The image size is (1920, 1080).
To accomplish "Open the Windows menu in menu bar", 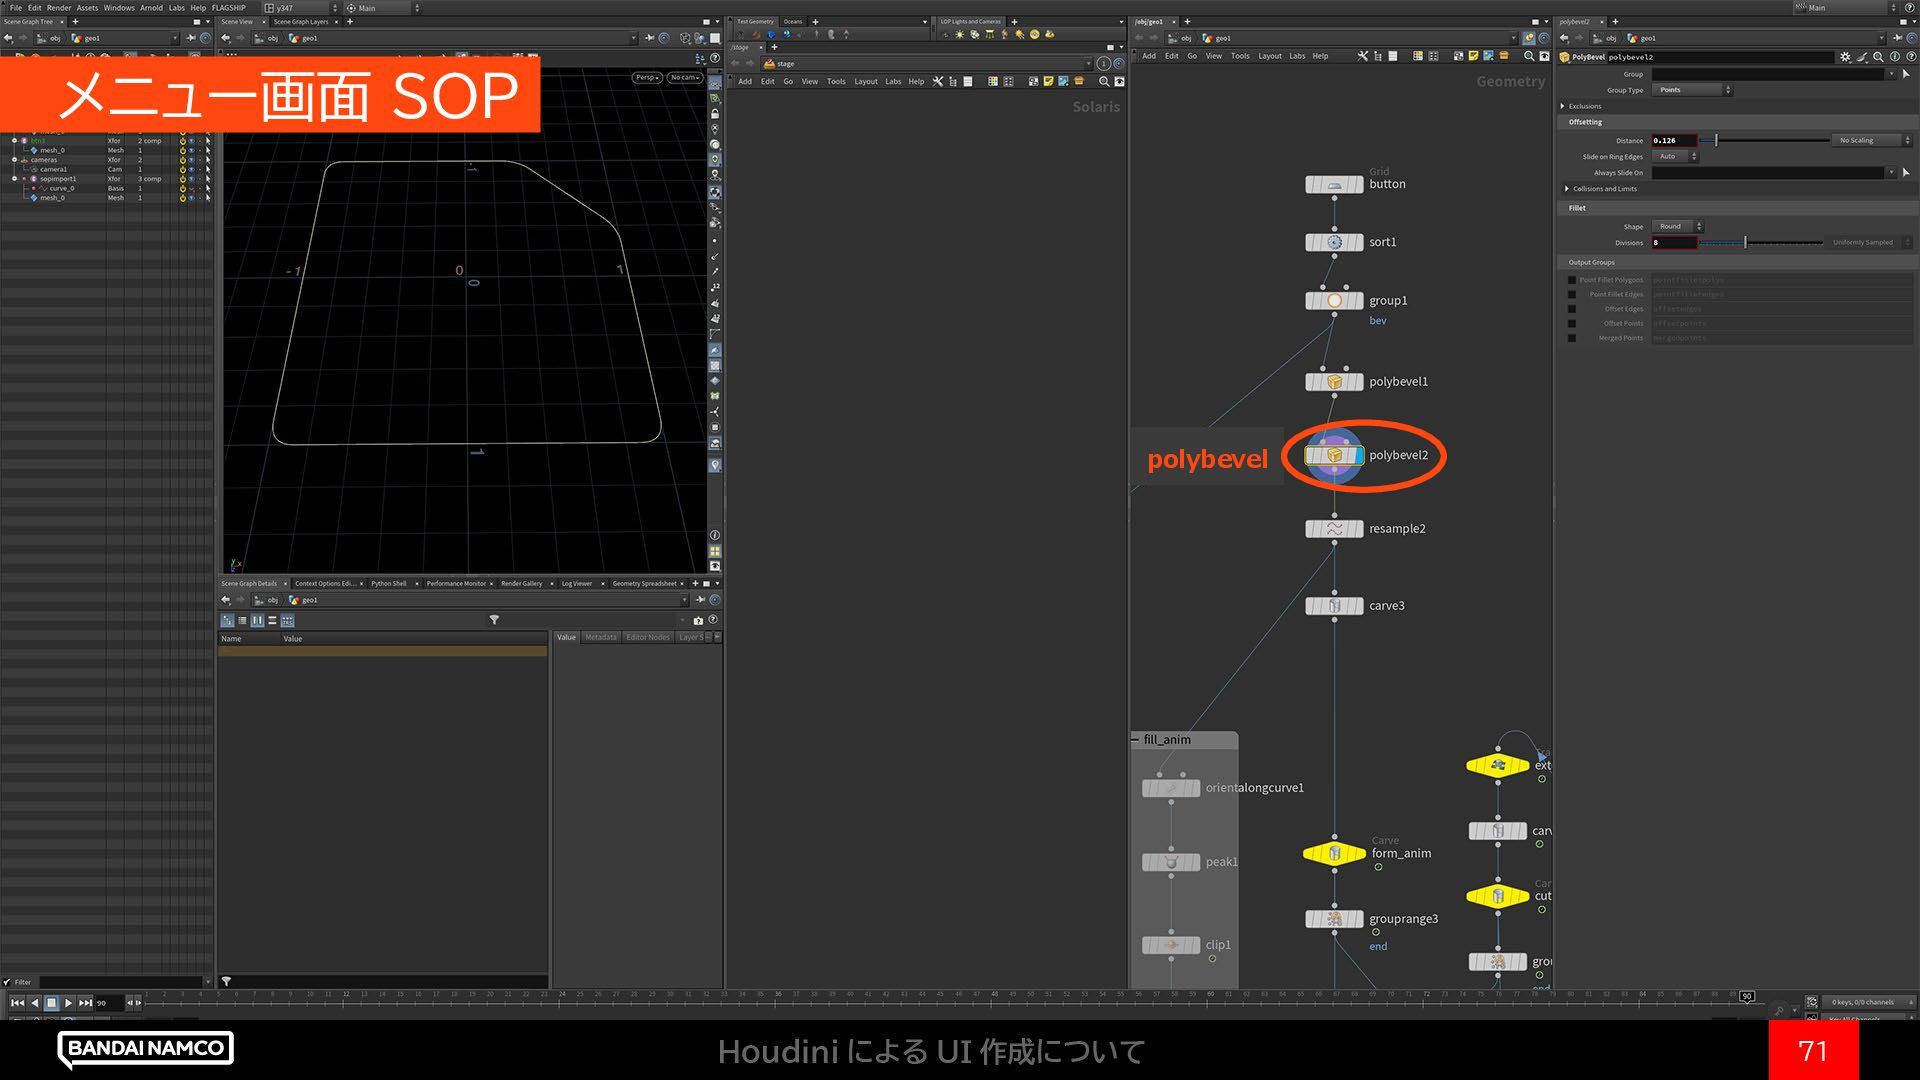I will coord(118,7).
